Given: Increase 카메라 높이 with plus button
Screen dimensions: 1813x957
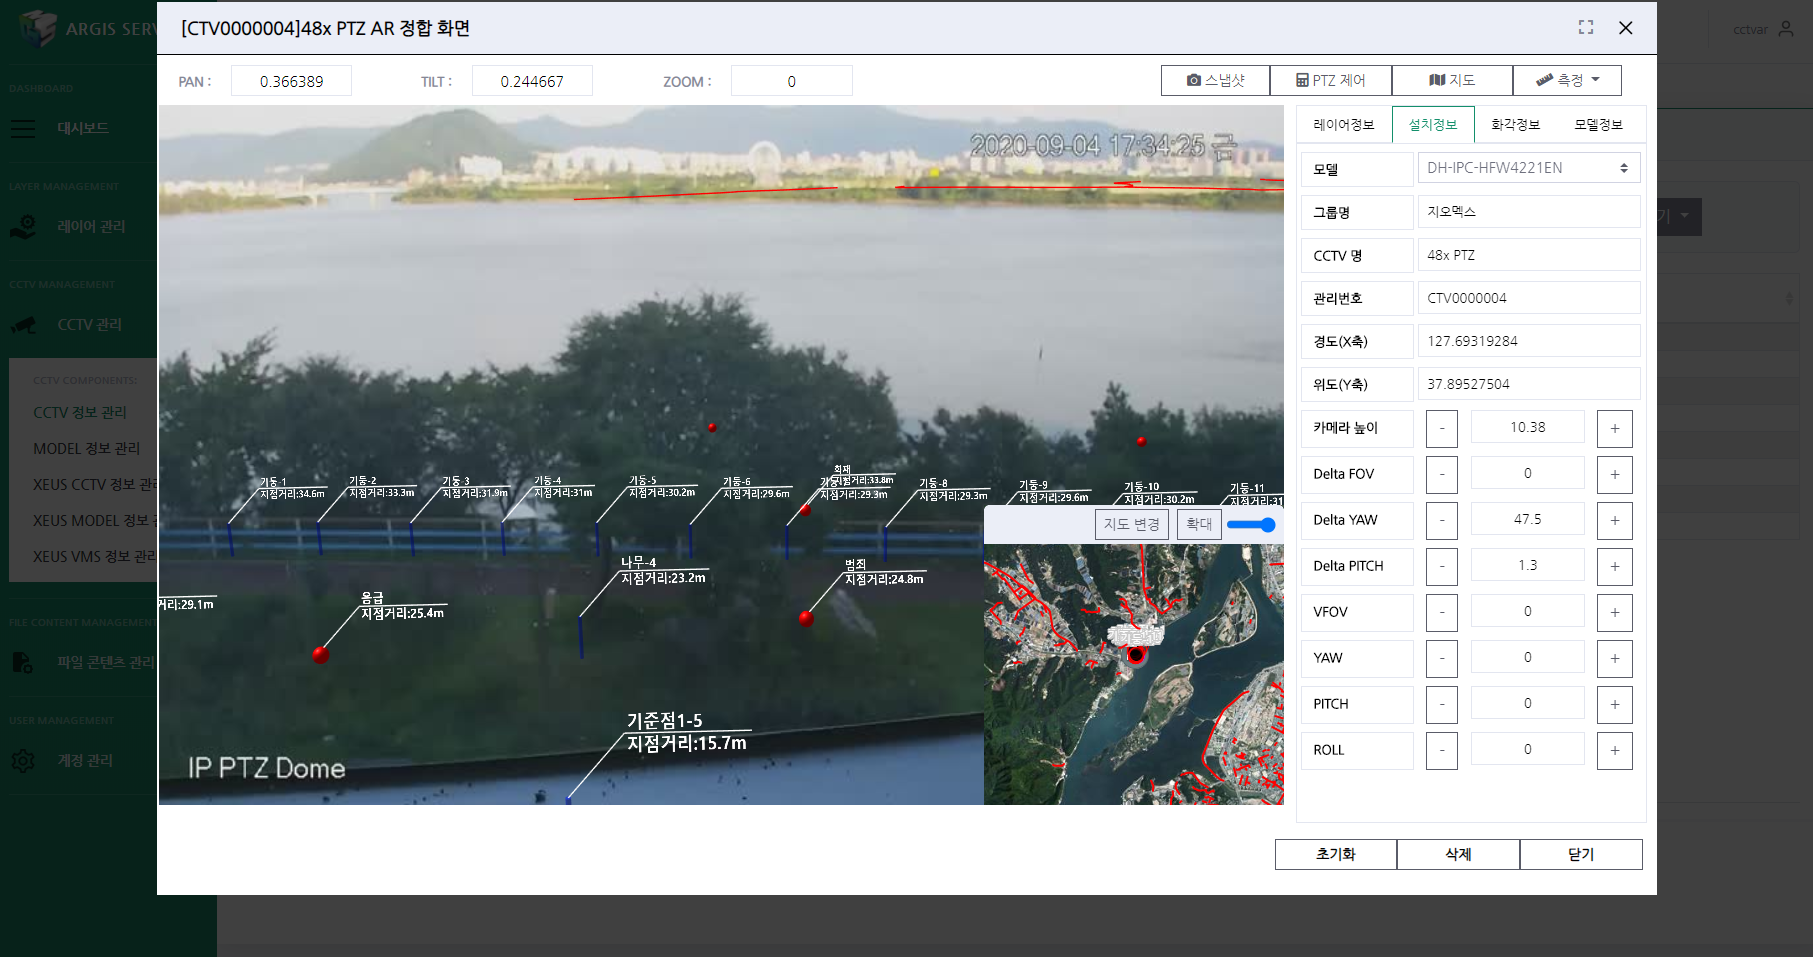Looking at the screenshot, I should click(1615, 428).
